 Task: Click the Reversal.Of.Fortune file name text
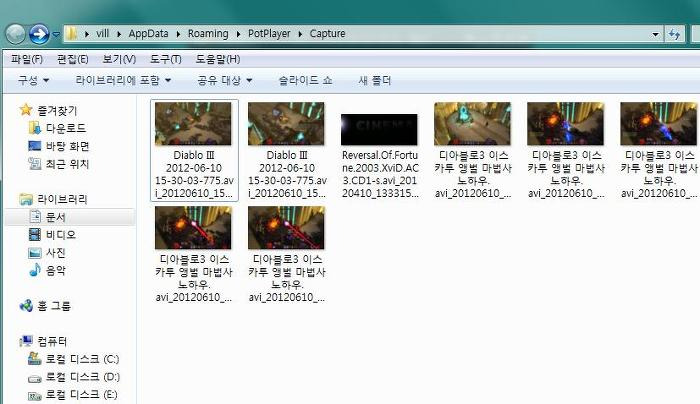tap(380, 174)
